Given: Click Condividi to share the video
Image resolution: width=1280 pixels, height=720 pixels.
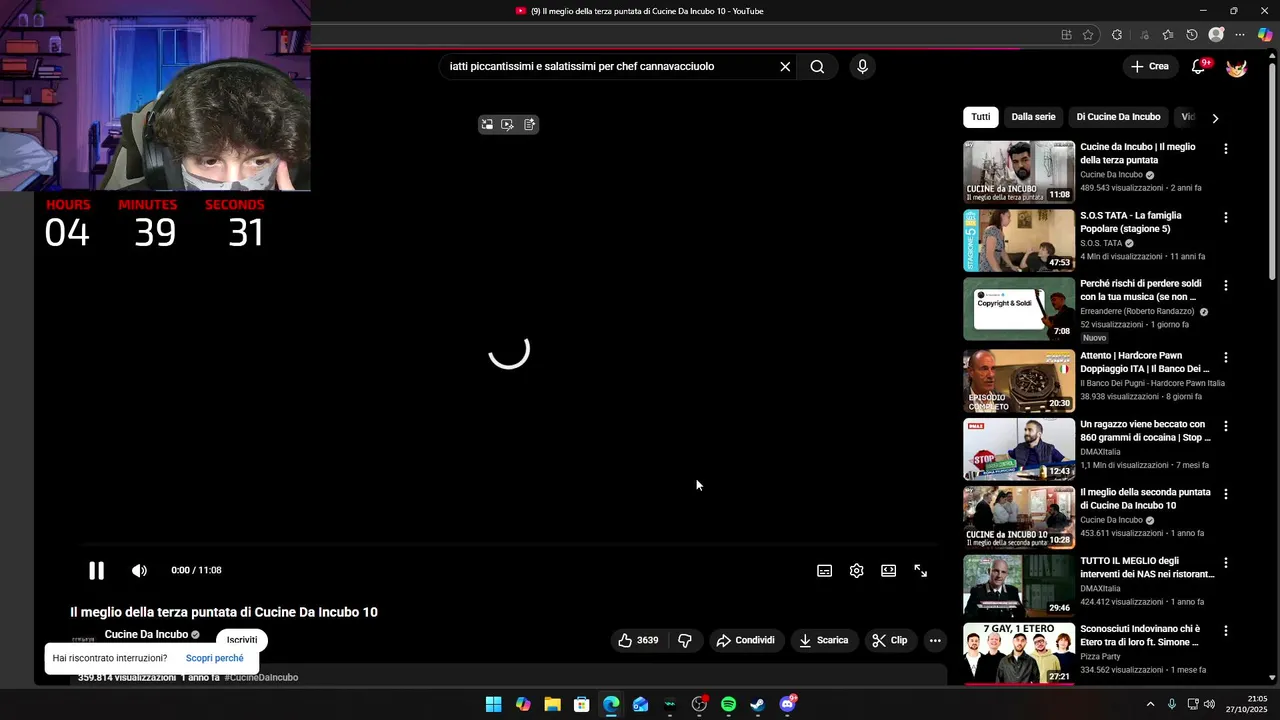Looking at the screenshot, I should pos(746,641).
